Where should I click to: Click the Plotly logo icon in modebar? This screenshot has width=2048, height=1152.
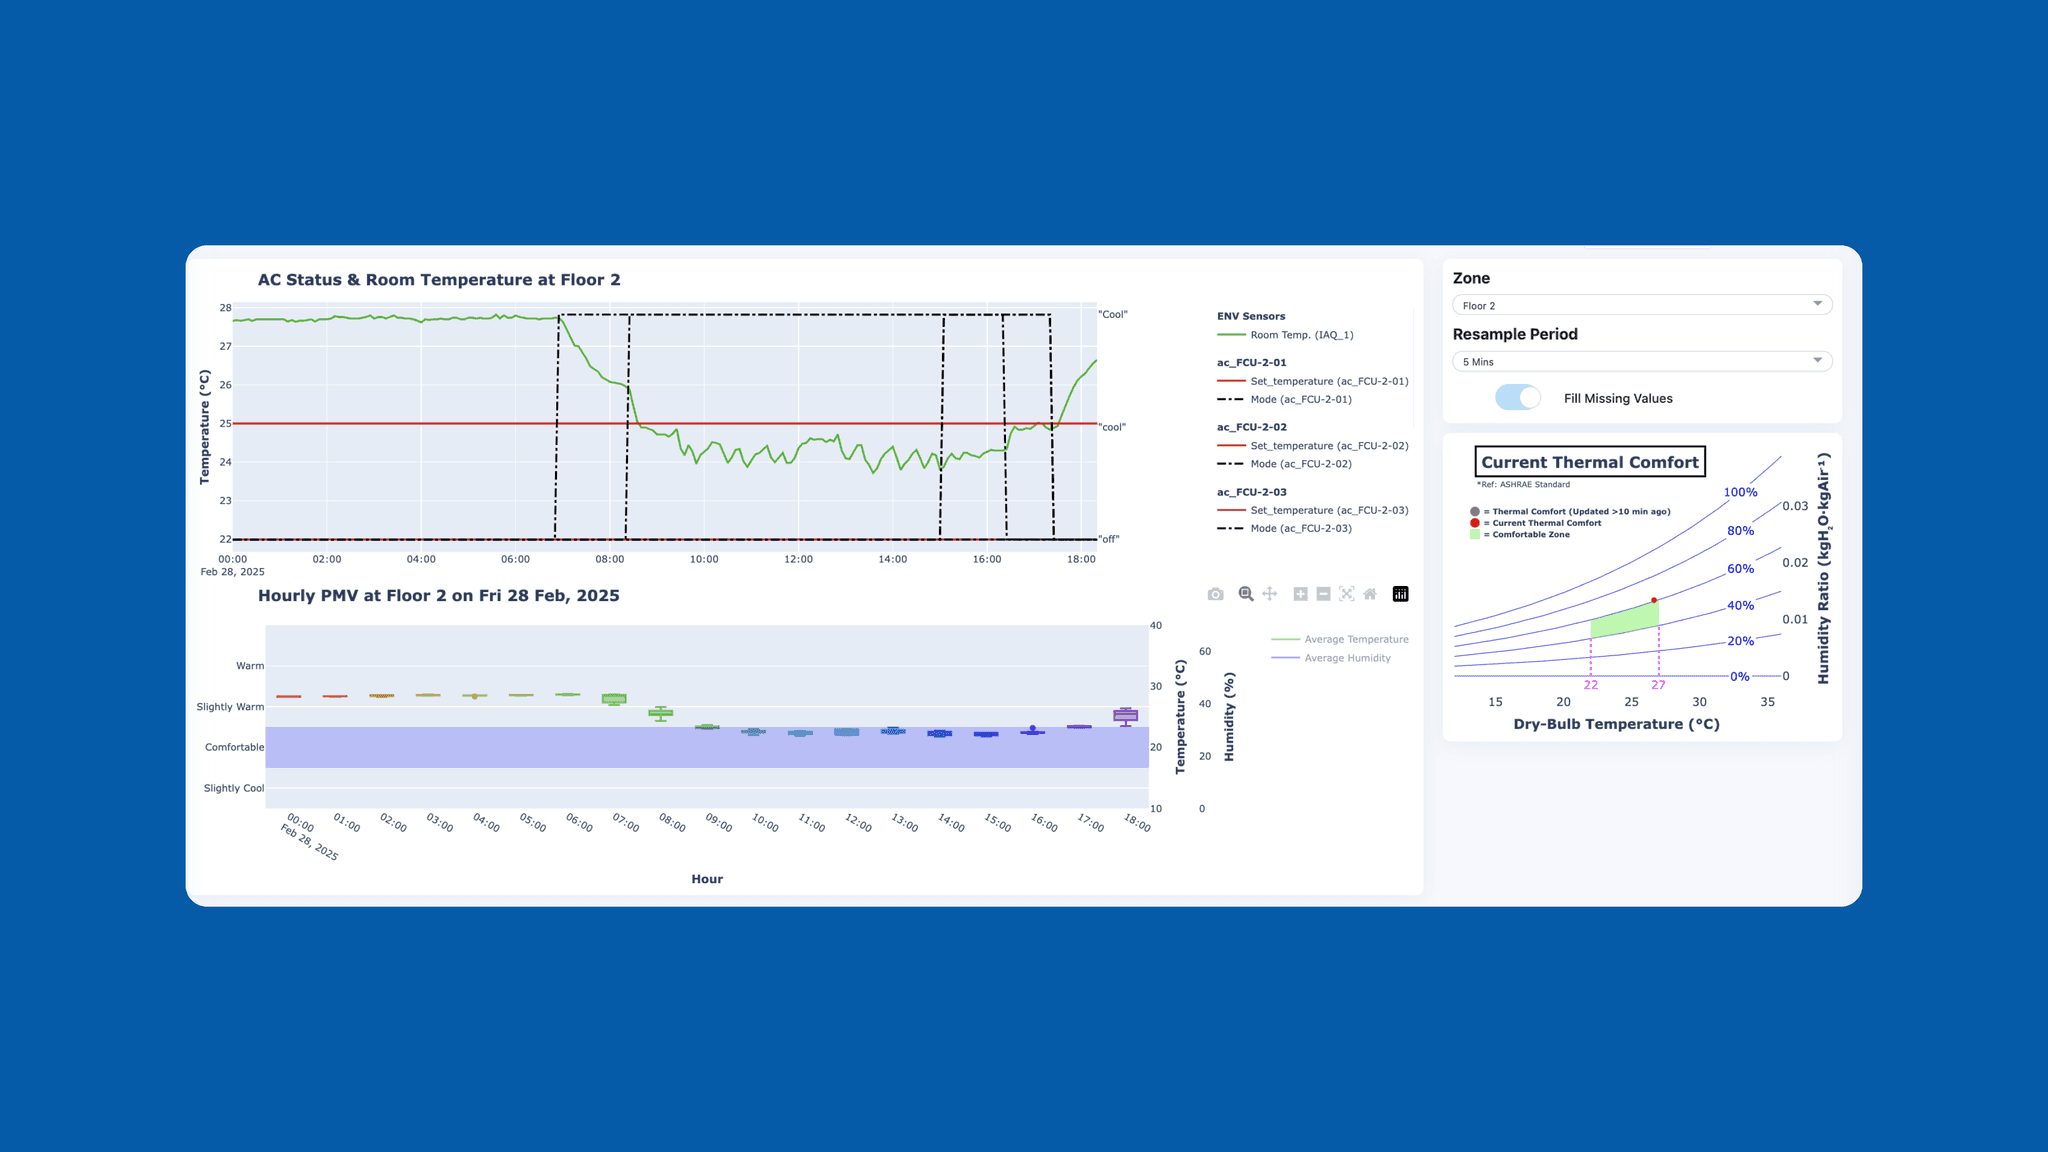click(1400, 594)
